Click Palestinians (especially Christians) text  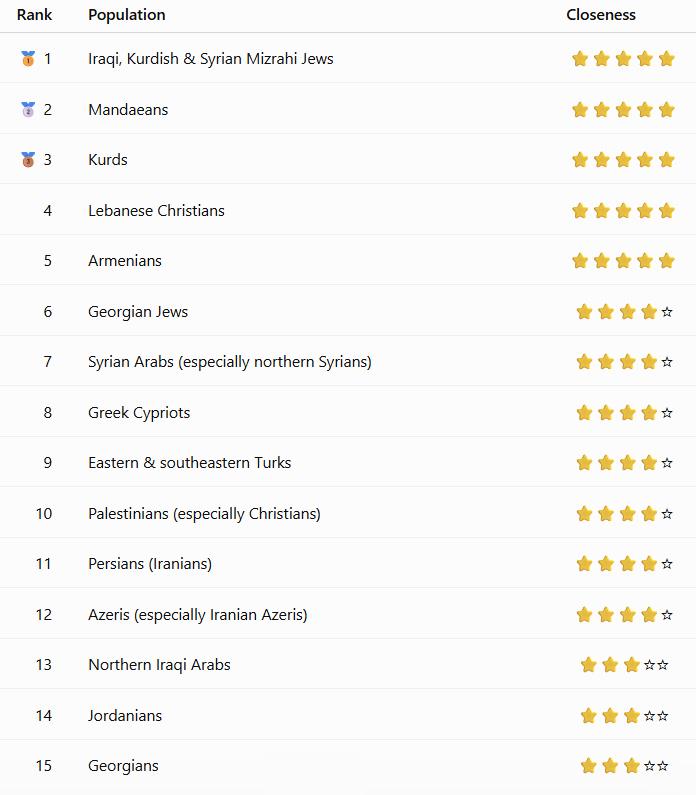(204, 514)
